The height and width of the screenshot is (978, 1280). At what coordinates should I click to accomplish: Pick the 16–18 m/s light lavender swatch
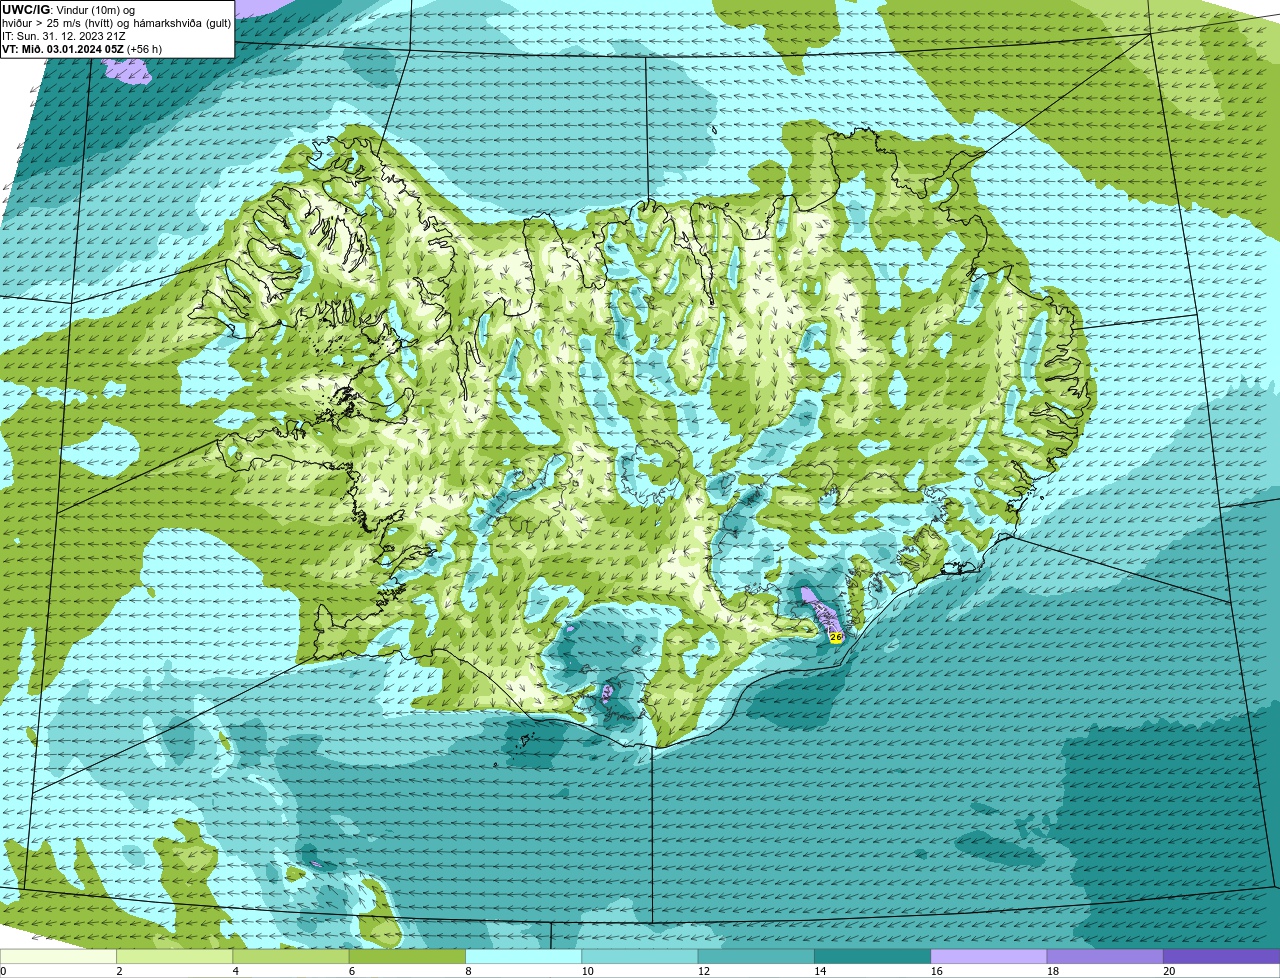989,956
